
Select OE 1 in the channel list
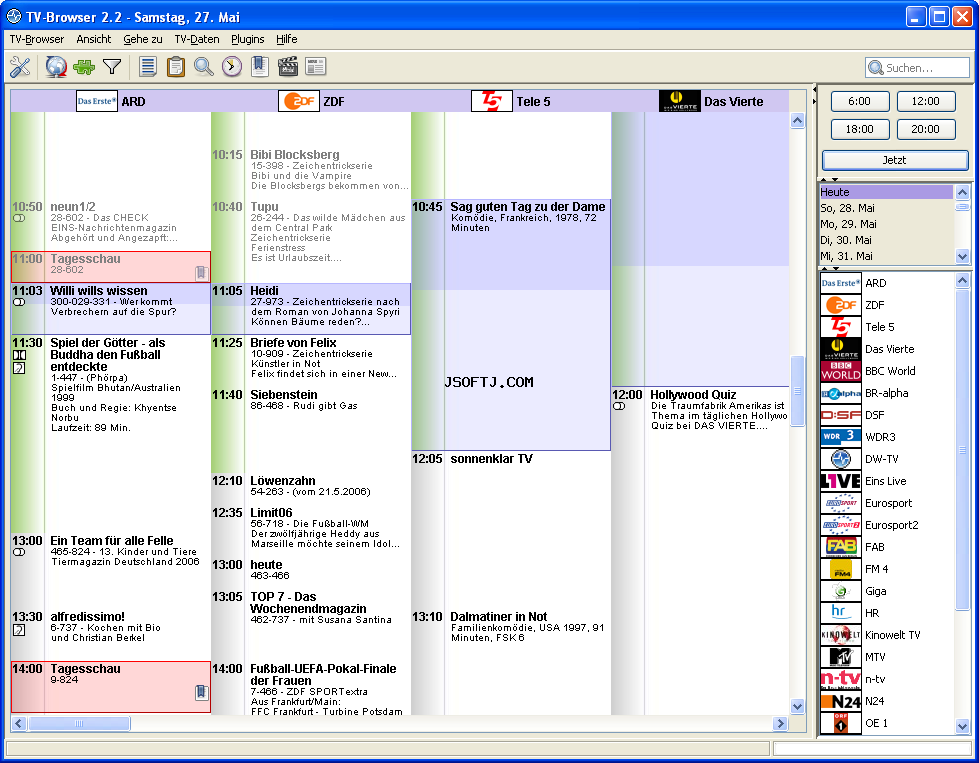pyautogui.click(x=887, y=723)
